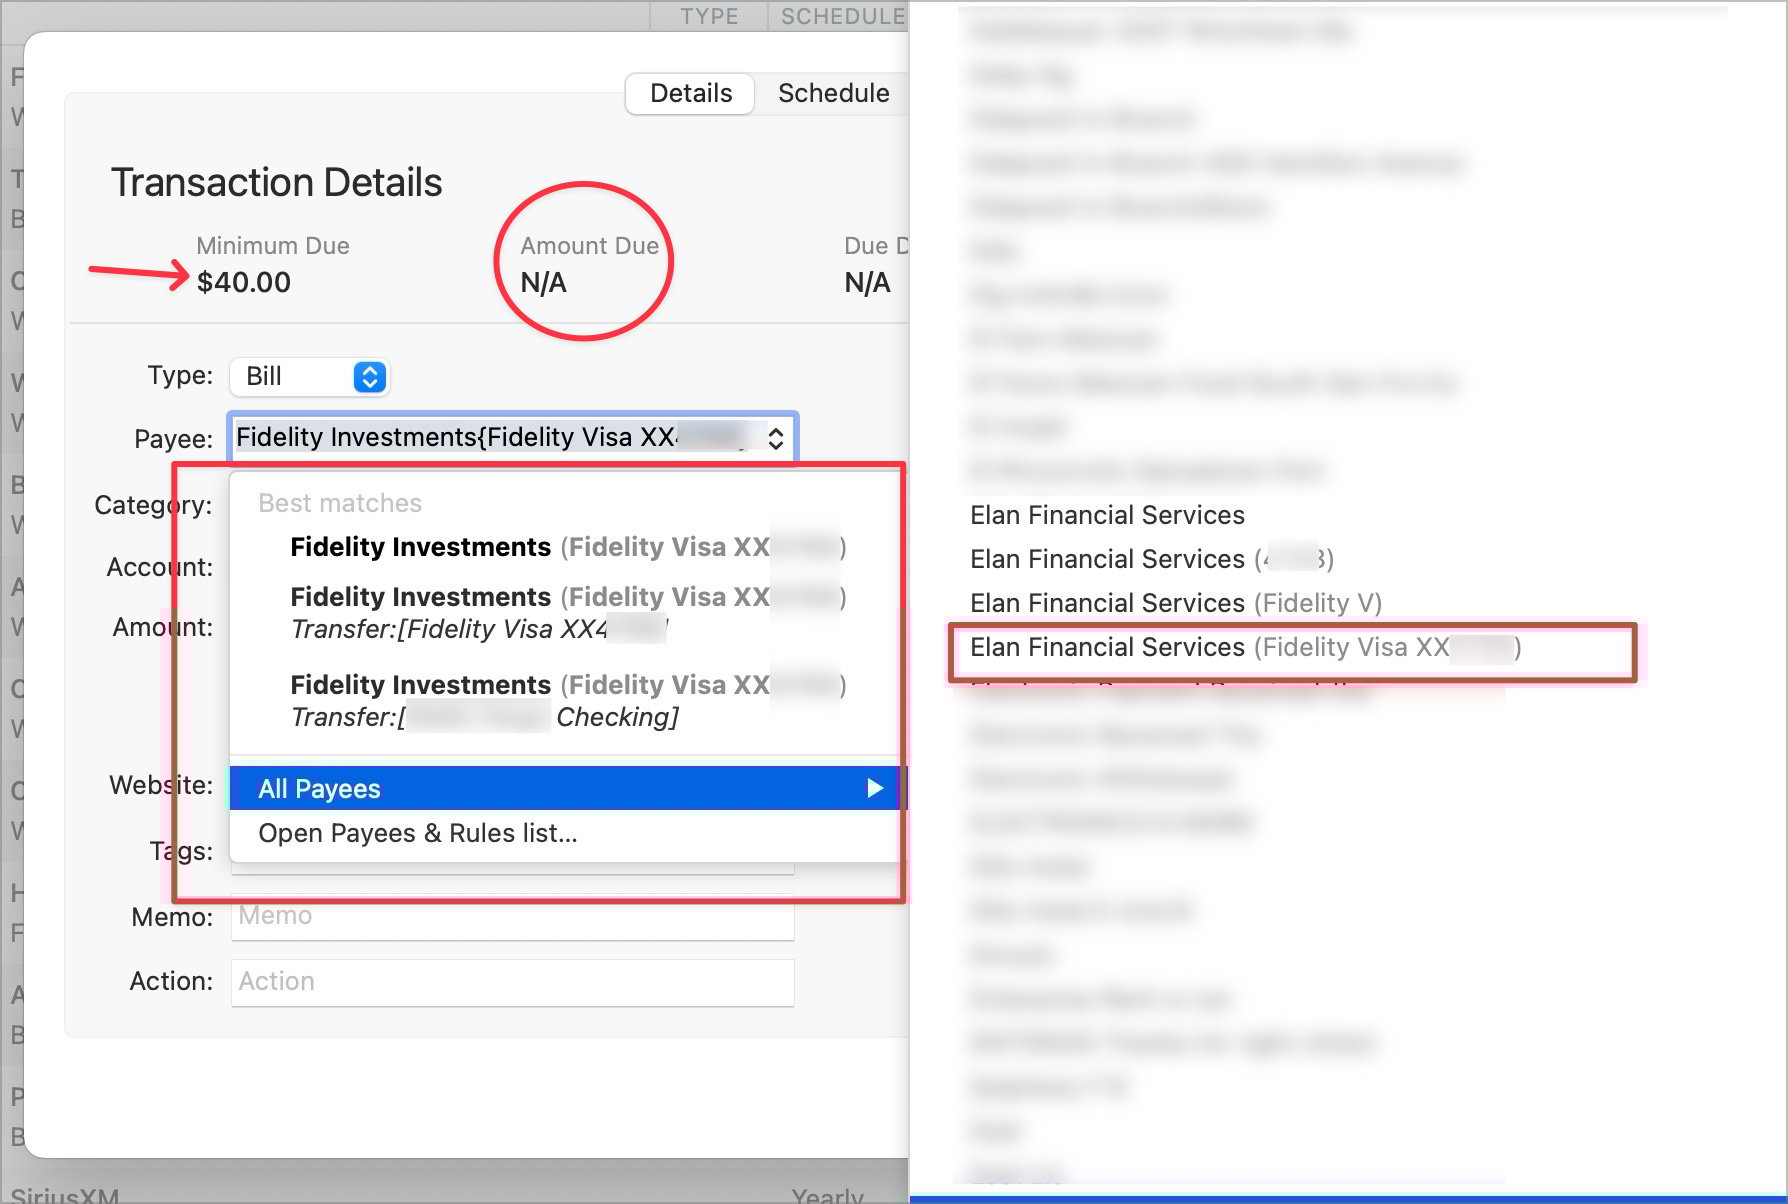Screen dimensions: 1788x1204
Task: Pick Fidelity Investments match with Transfer to Checking
Action: coord(568,700)
